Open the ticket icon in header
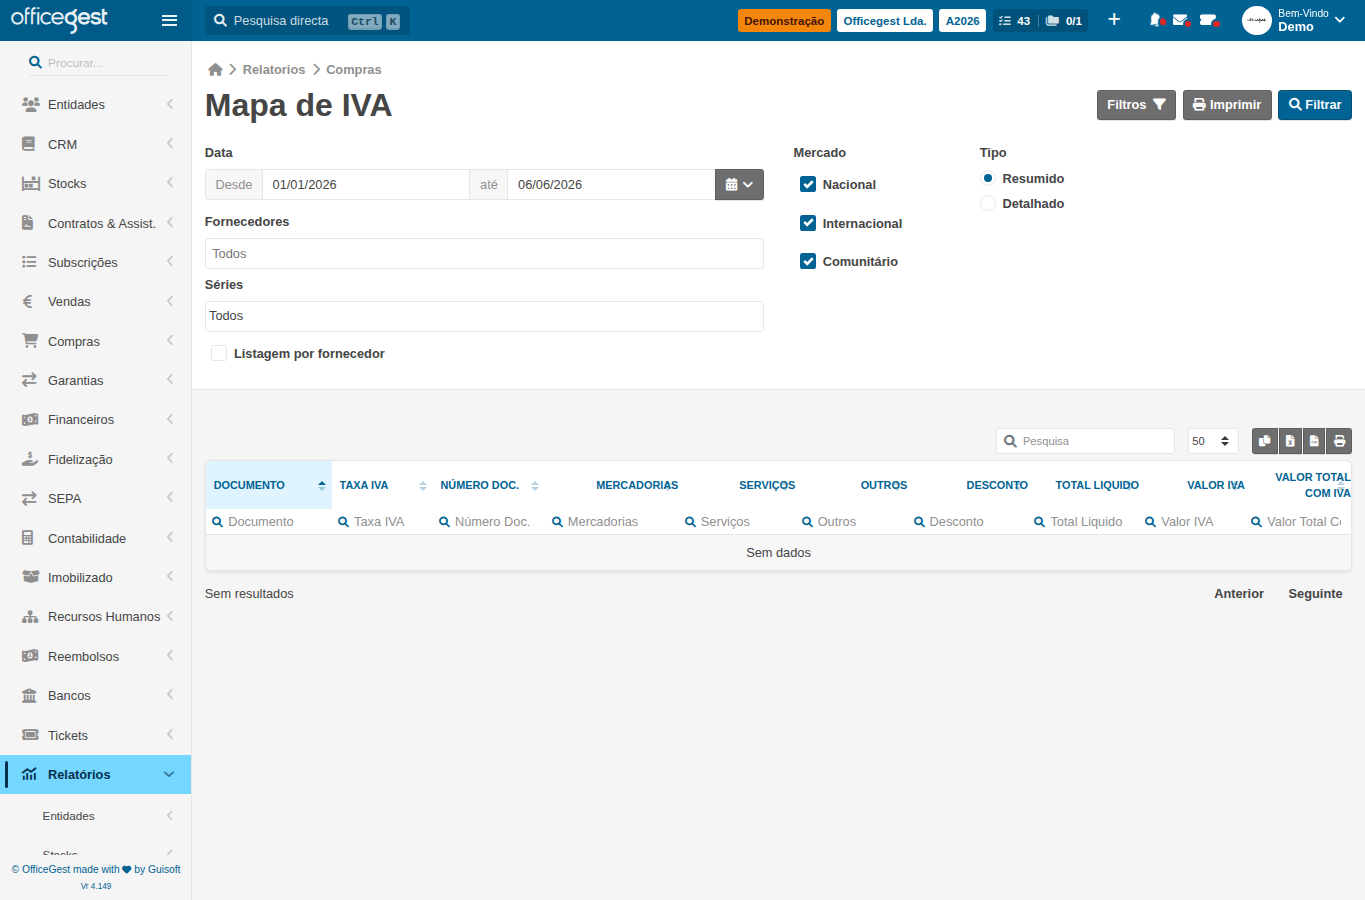 (x=1208, y=20)
